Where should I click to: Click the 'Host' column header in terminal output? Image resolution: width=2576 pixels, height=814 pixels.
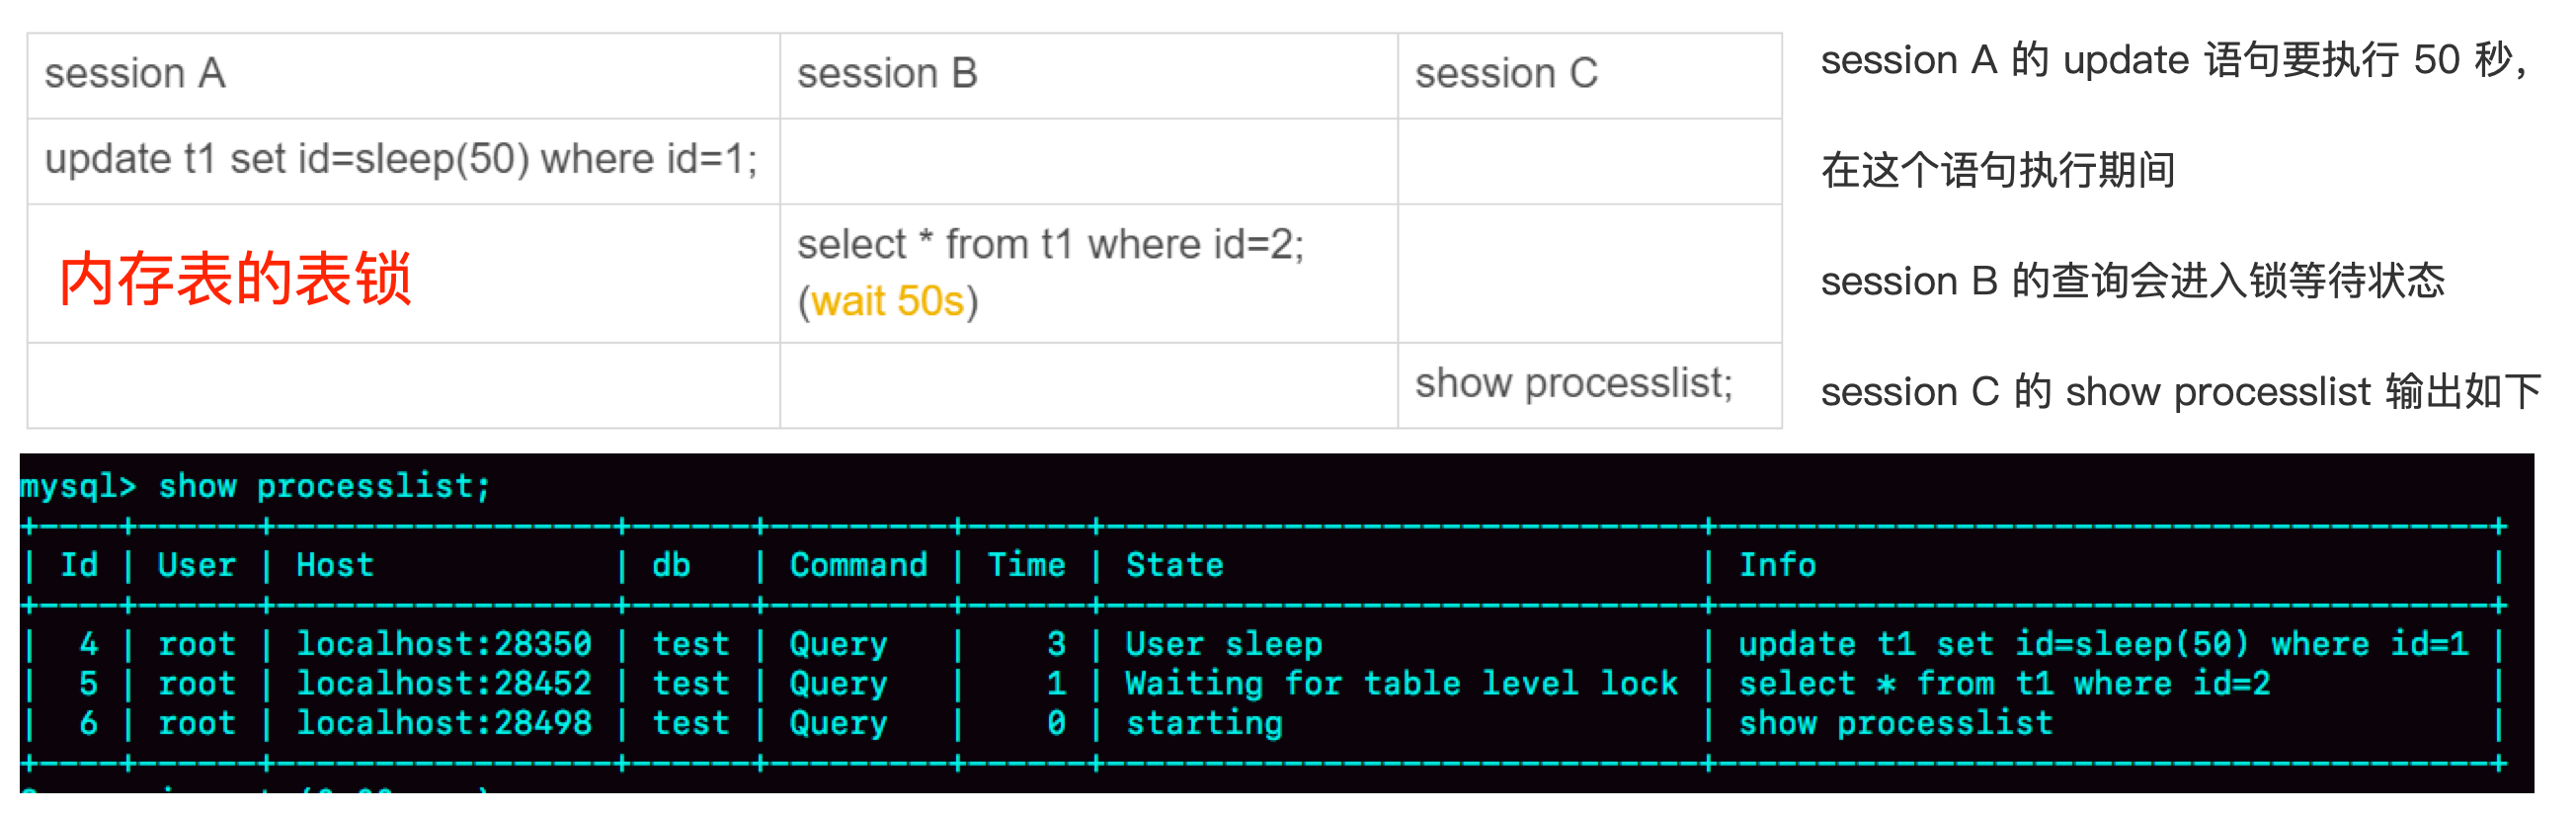334,566
